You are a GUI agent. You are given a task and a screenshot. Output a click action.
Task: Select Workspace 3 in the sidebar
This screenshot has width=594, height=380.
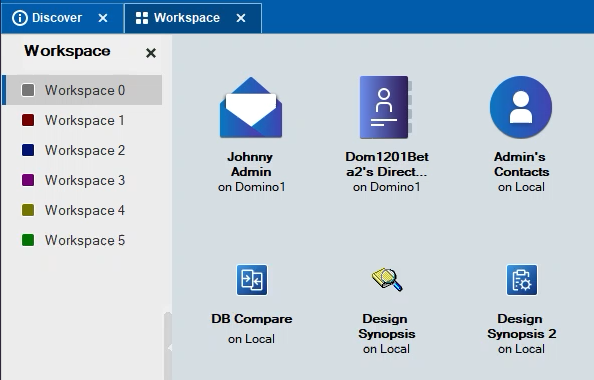coord(82,180)
